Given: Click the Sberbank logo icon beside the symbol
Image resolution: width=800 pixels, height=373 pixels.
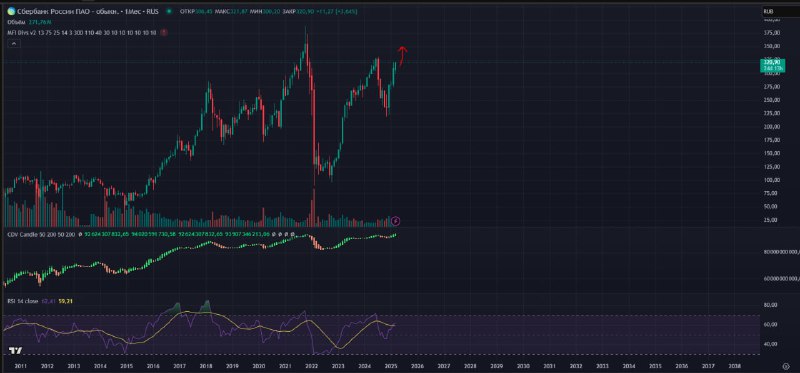Looking at the screenshot, I should click(x=11, y=11).
